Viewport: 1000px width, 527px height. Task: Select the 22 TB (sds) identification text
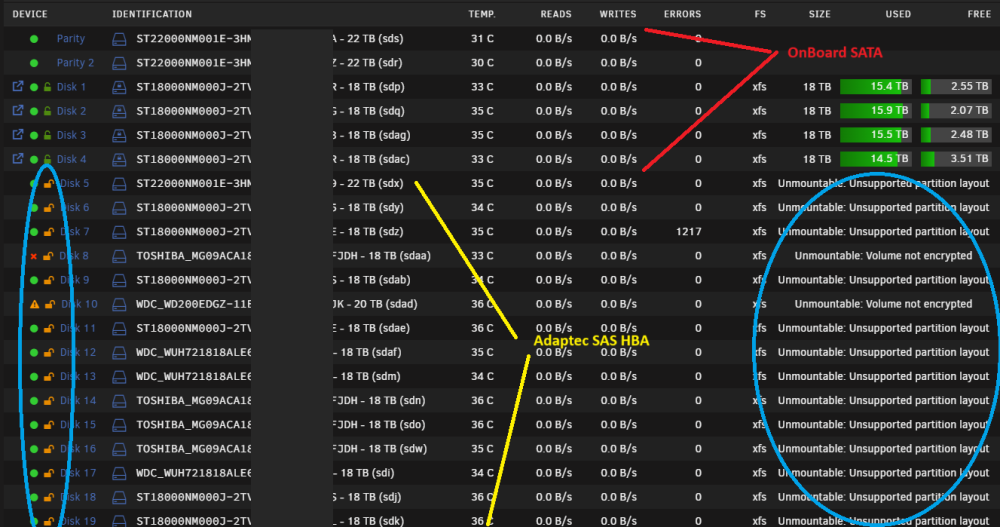(x=376, y=38)
